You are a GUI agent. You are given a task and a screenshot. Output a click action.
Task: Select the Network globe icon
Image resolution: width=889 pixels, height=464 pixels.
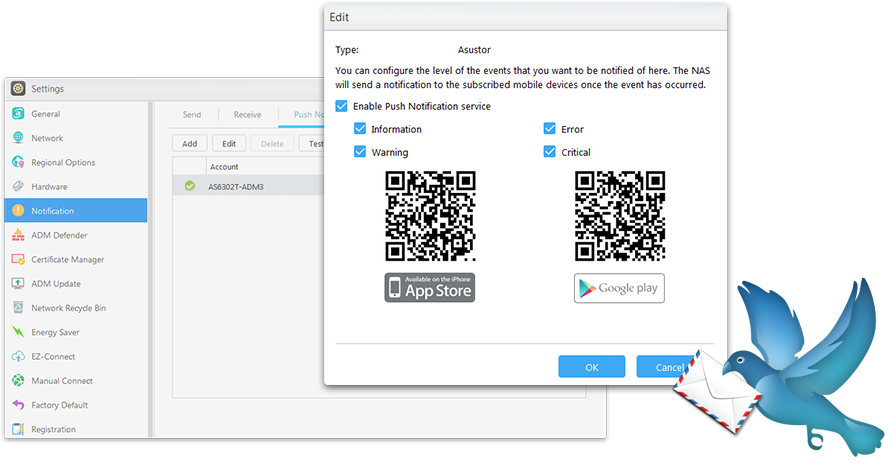18,138
